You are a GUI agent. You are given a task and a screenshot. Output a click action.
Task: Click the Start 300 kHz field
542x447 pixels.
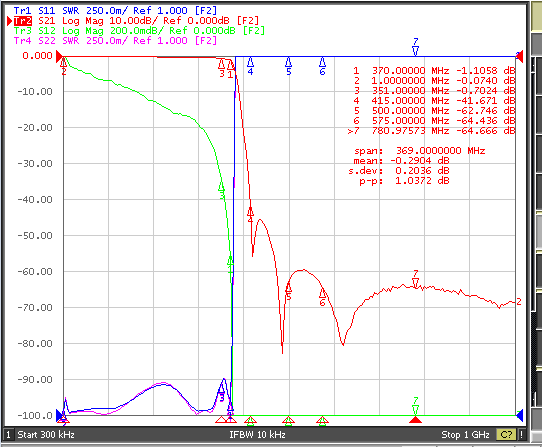point(46,435)
